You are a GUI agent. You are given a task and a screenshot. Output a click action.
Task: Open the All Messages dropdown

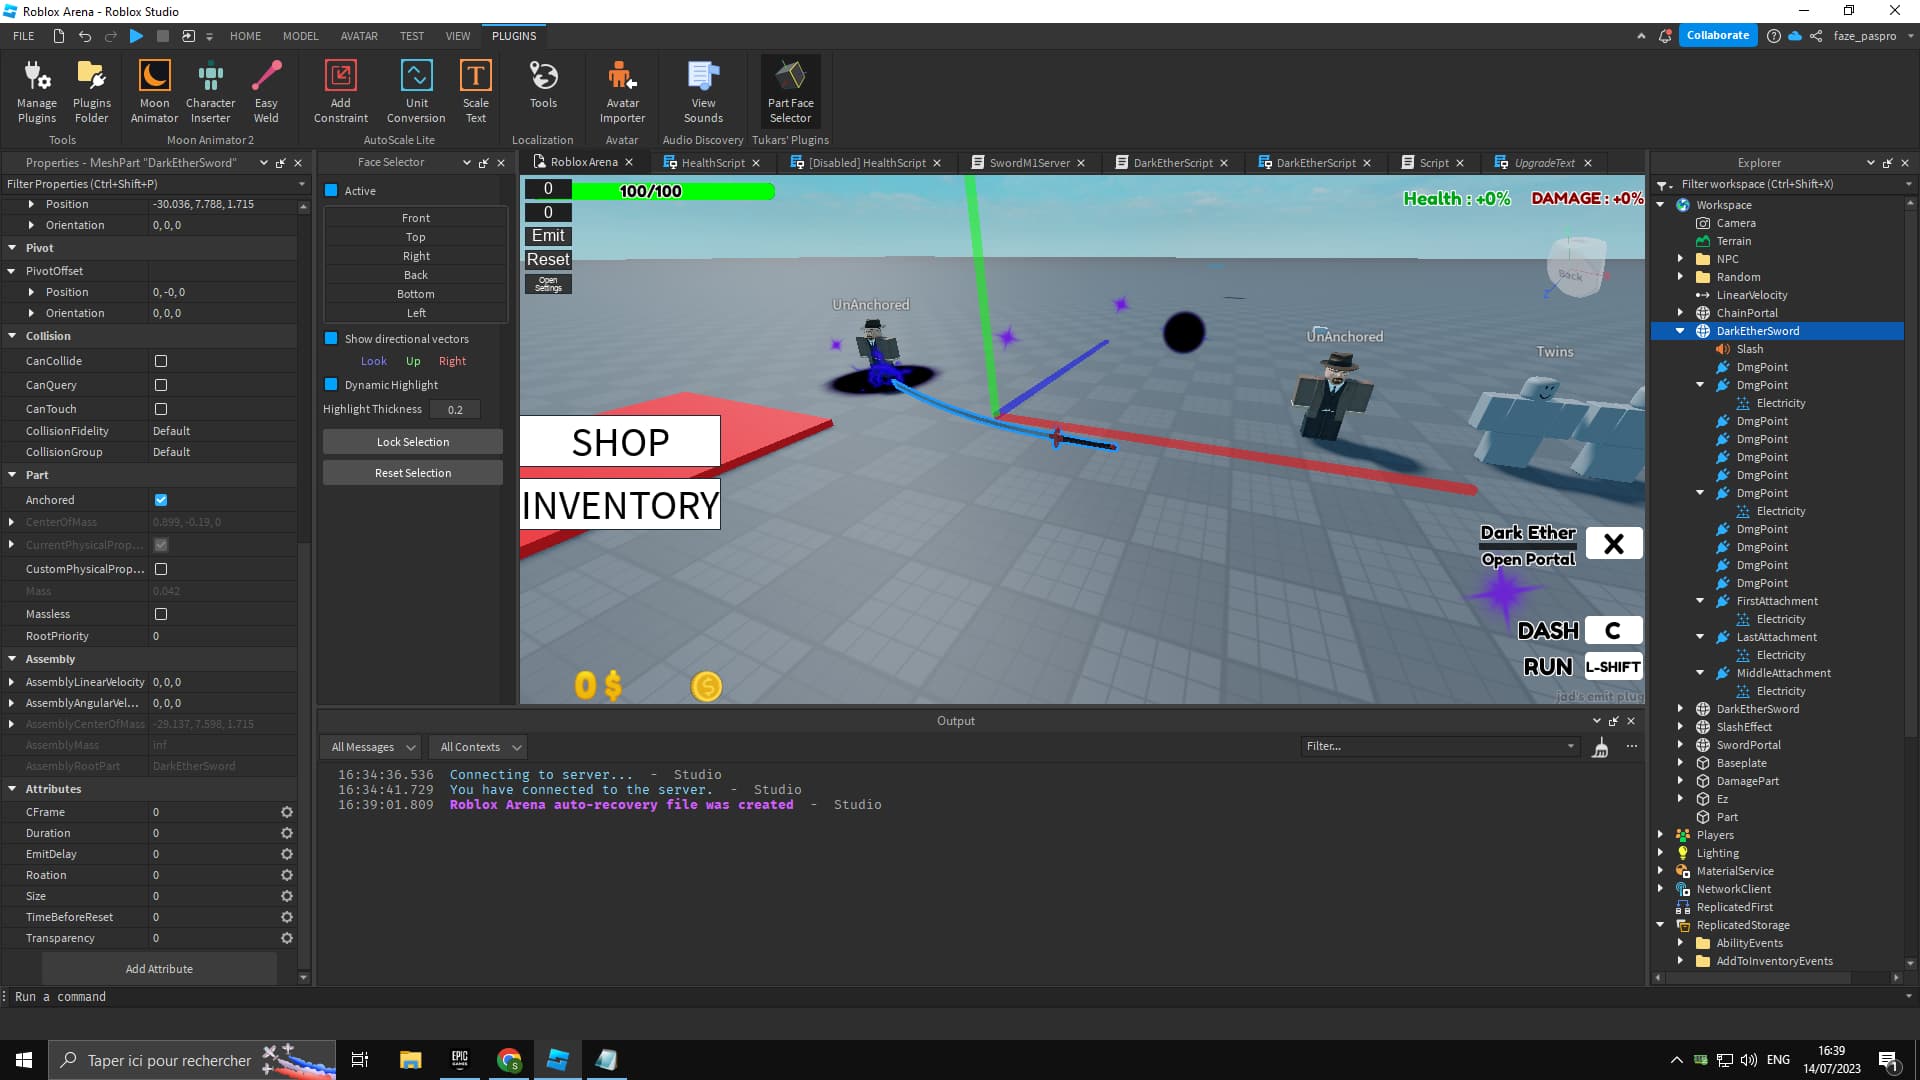372,747
